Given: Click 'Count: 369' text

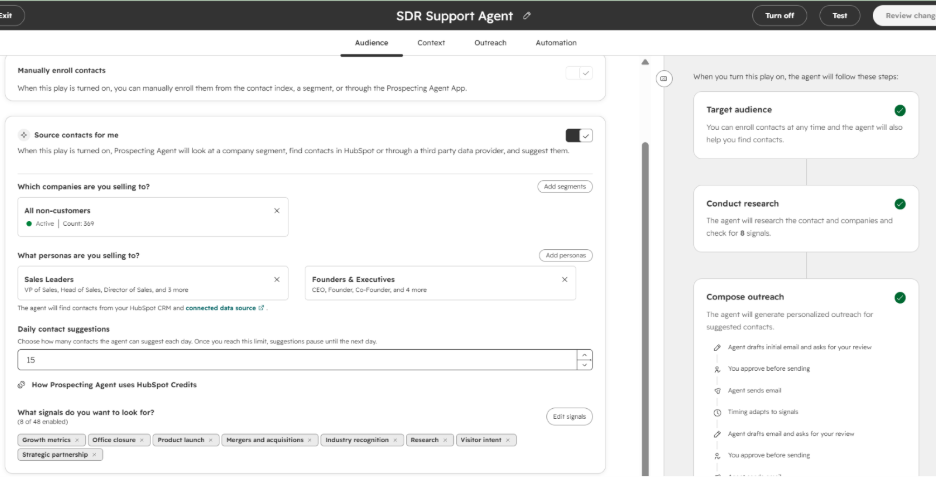Looking at the screenshot, I should pyautogui.click(x=78, y=224).
